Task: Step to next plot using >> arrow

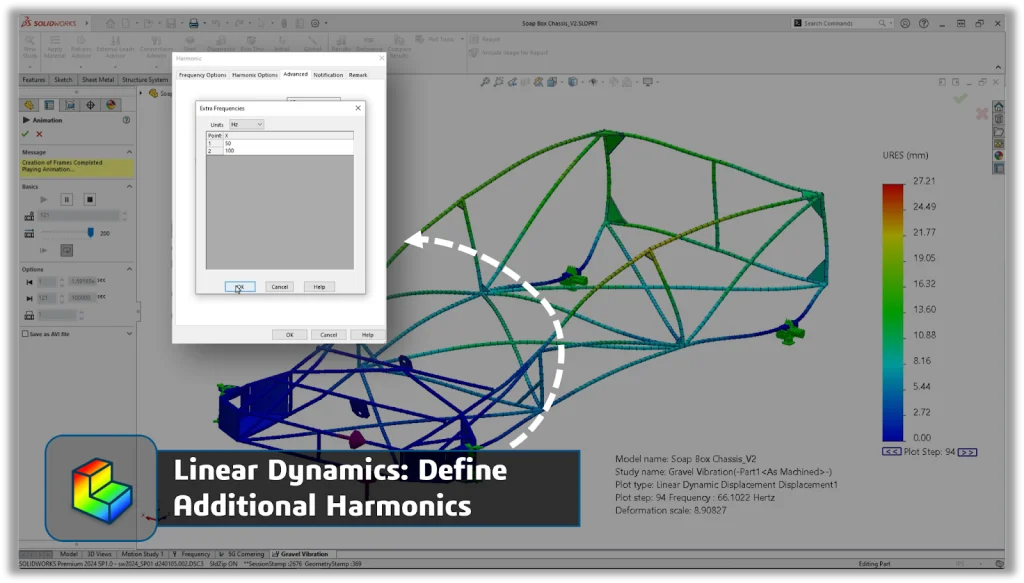Action: [966, 452]
